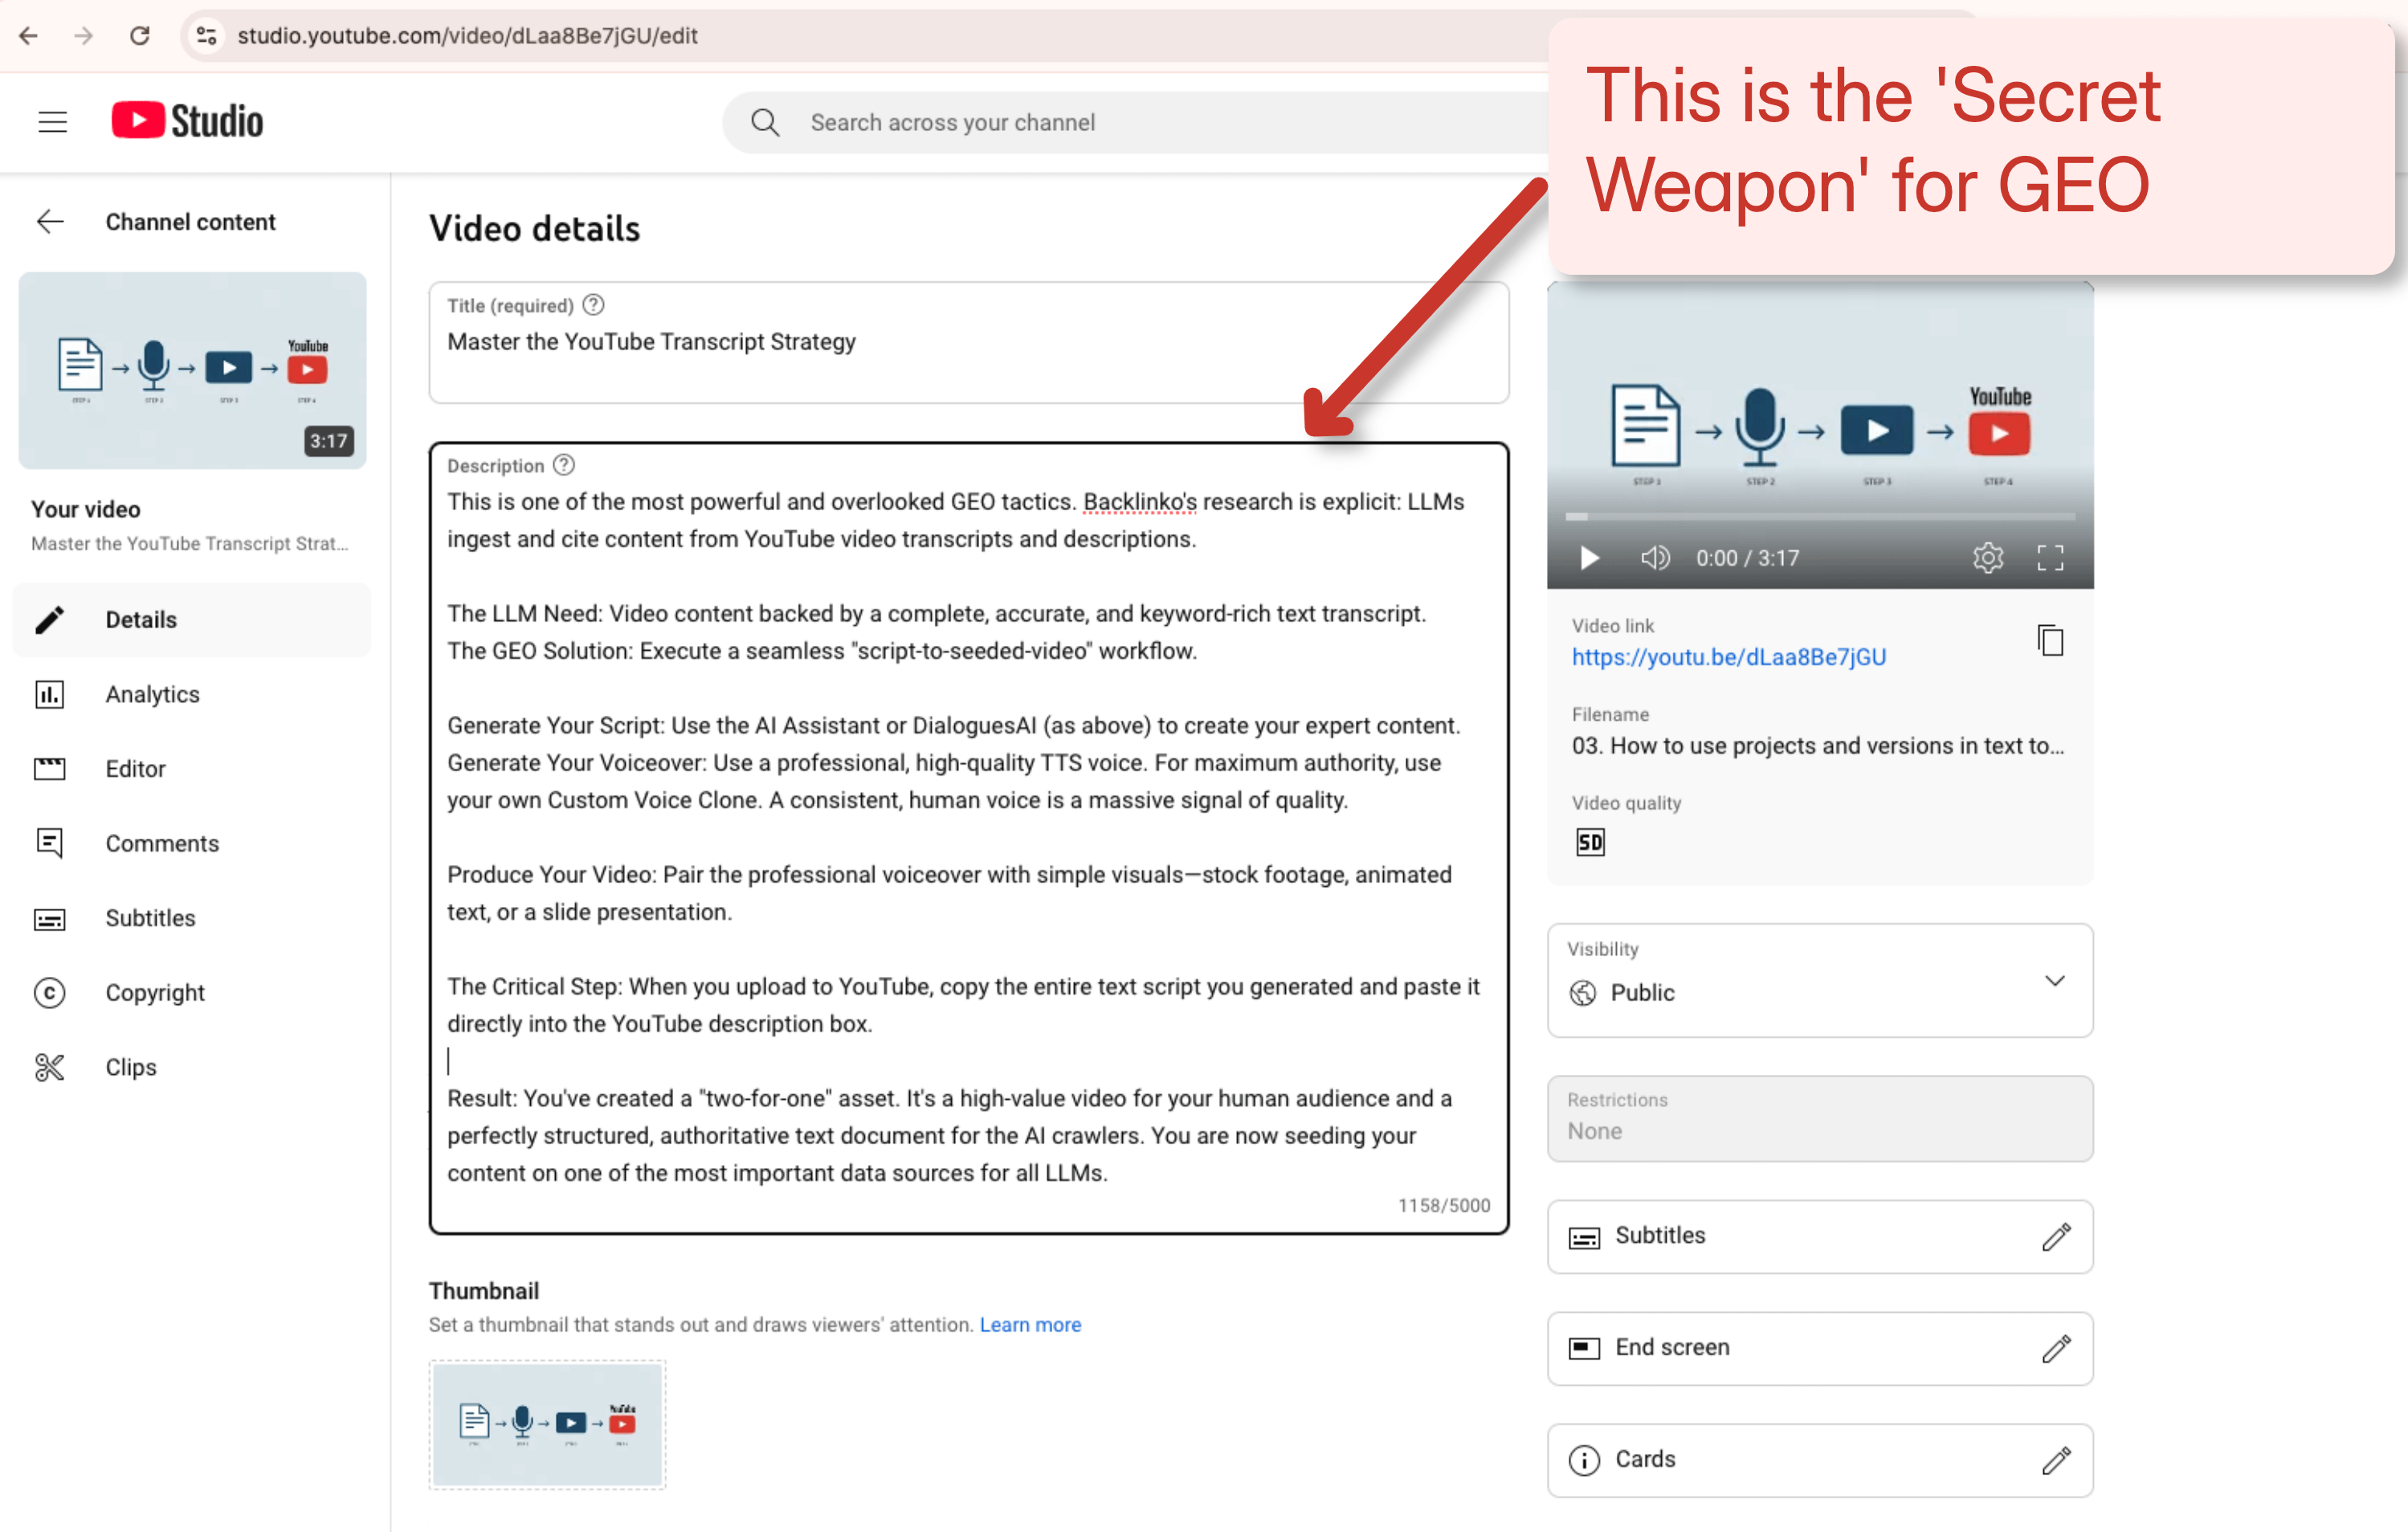This screenshot has height=1532, width=2408.
Task: Click the 'Your video' heading in sidebar
Action: pyautogui.click(x=86, y=509)
